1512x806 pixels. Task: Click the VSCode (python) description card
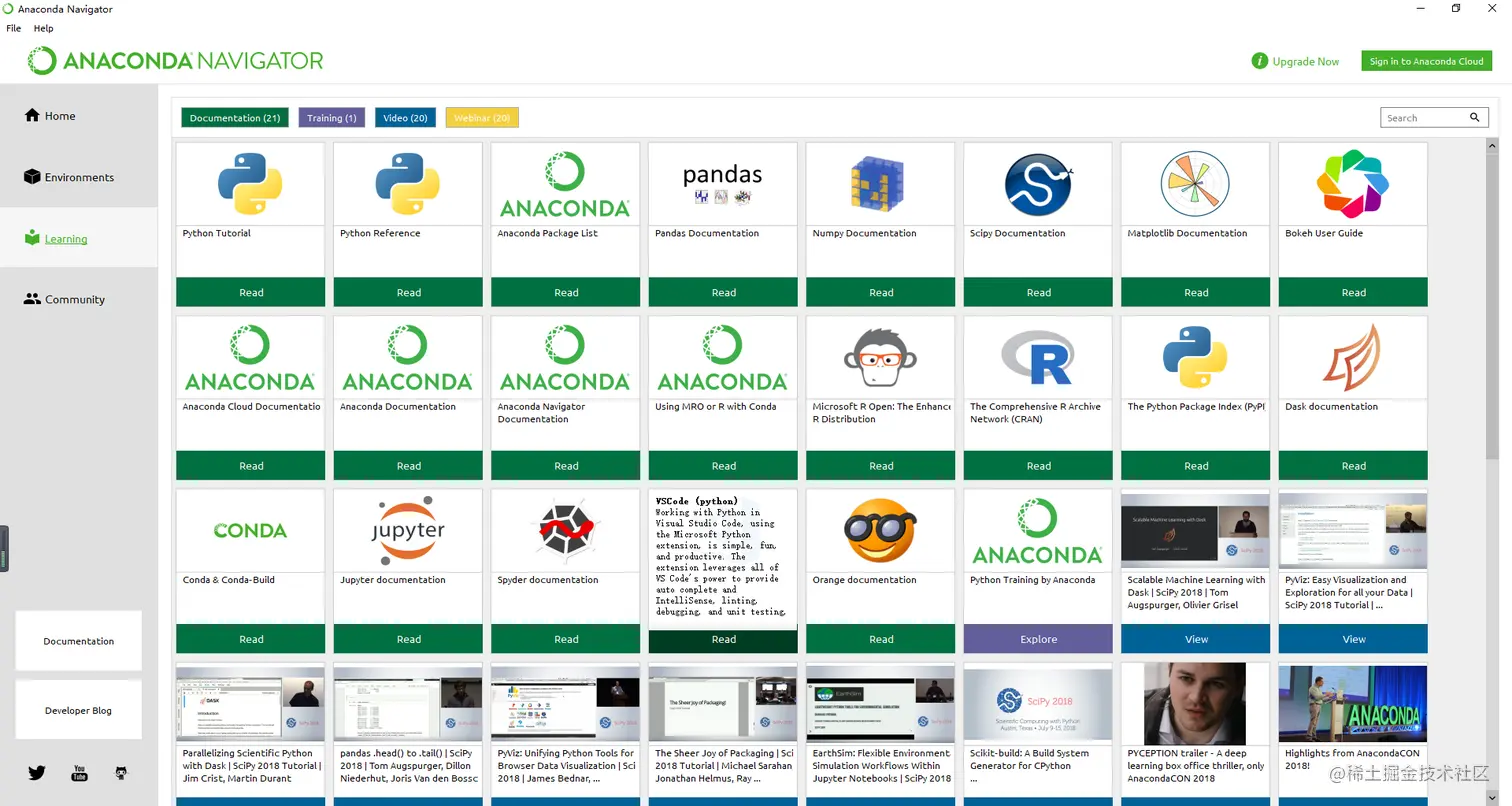pyautogui.click(x=723, y=557)
